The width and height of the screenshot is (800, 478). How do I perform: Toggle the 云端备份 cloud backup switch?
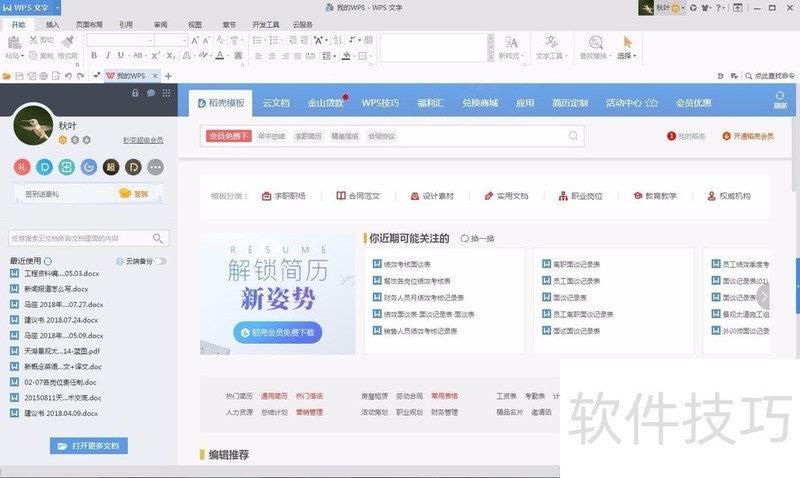(161, 261)
